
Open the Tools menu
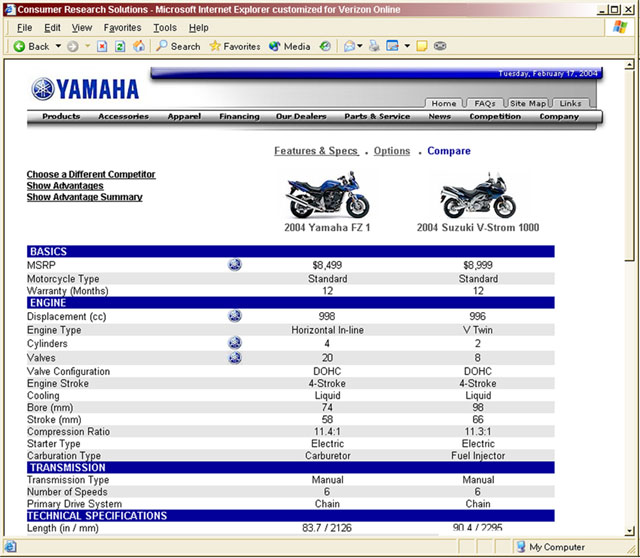[165, 28]
